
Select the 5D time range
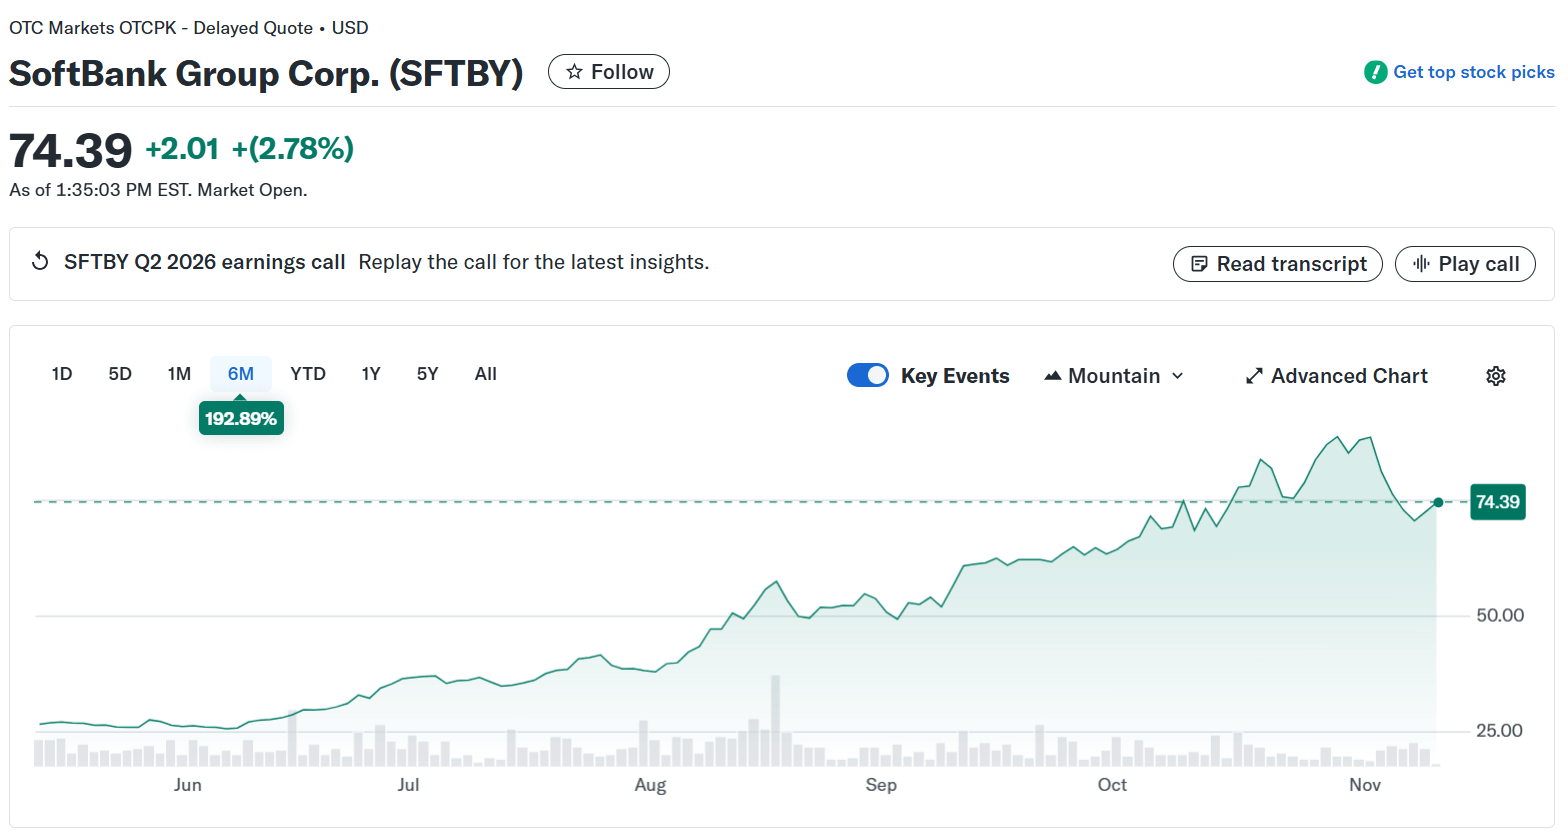click(x=120, y=374)
